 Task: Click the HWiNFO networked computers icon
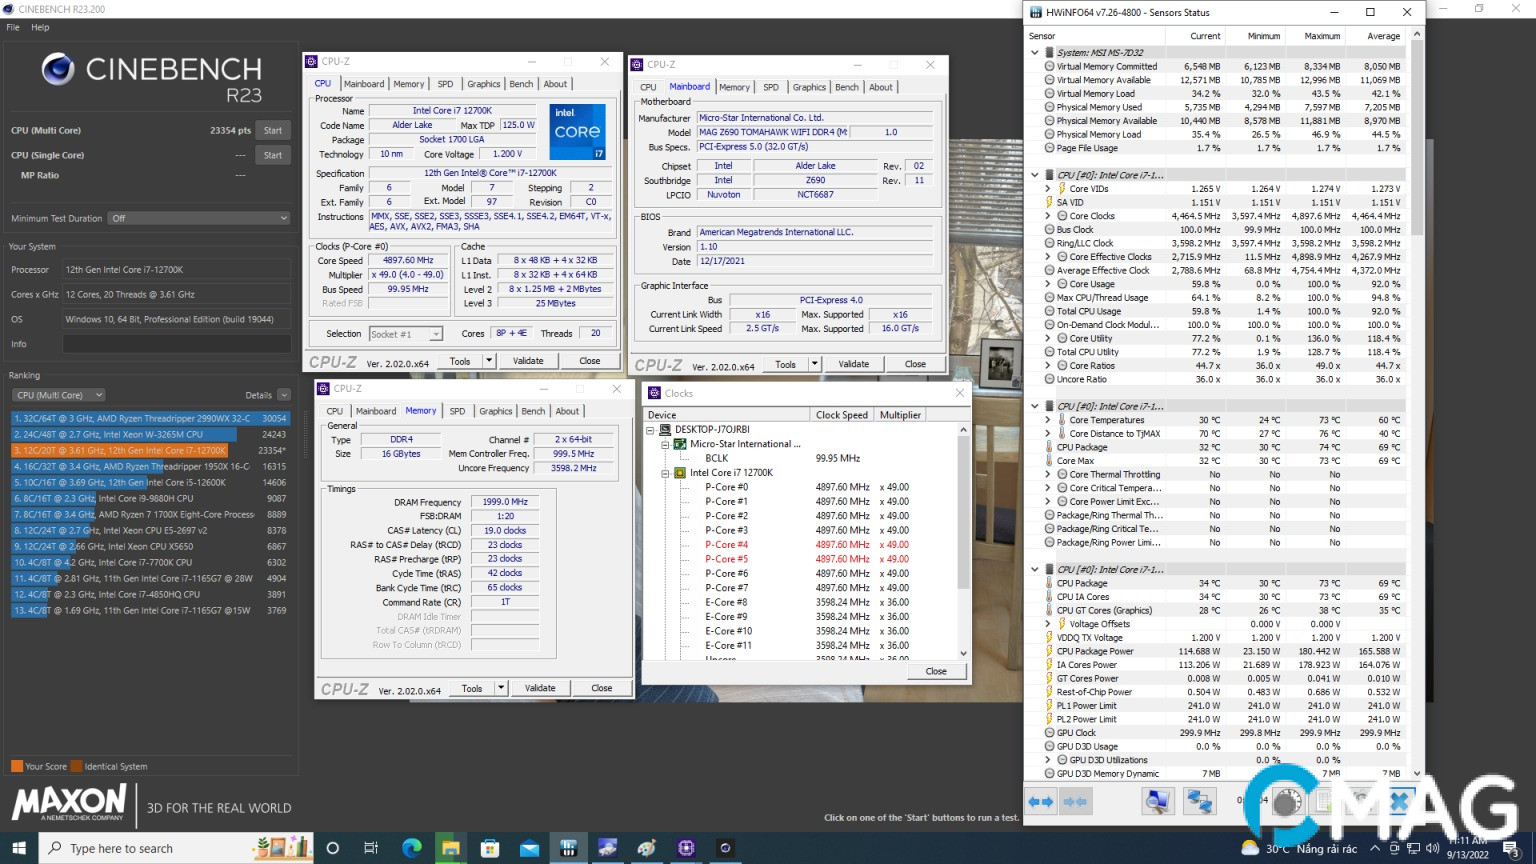pos(1199,801)
